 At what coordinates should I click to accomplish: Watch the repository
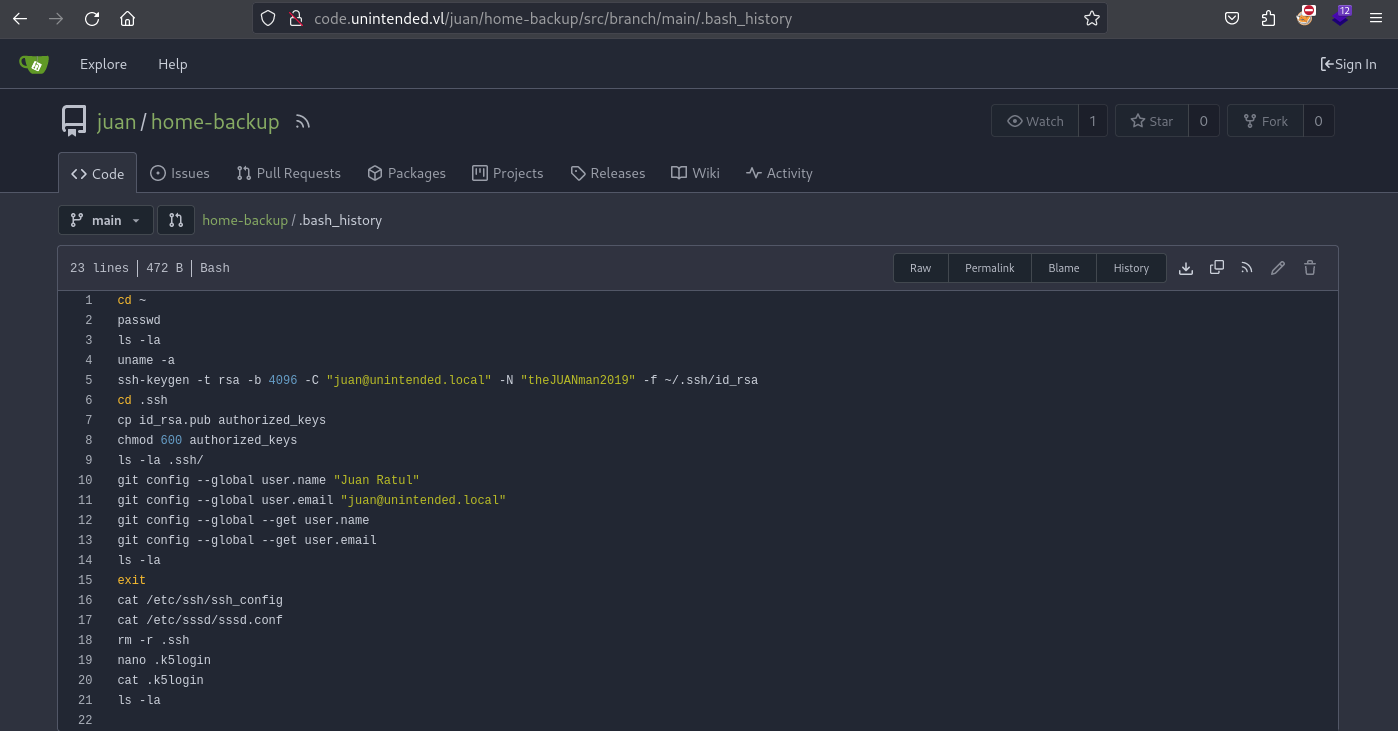1035,121
